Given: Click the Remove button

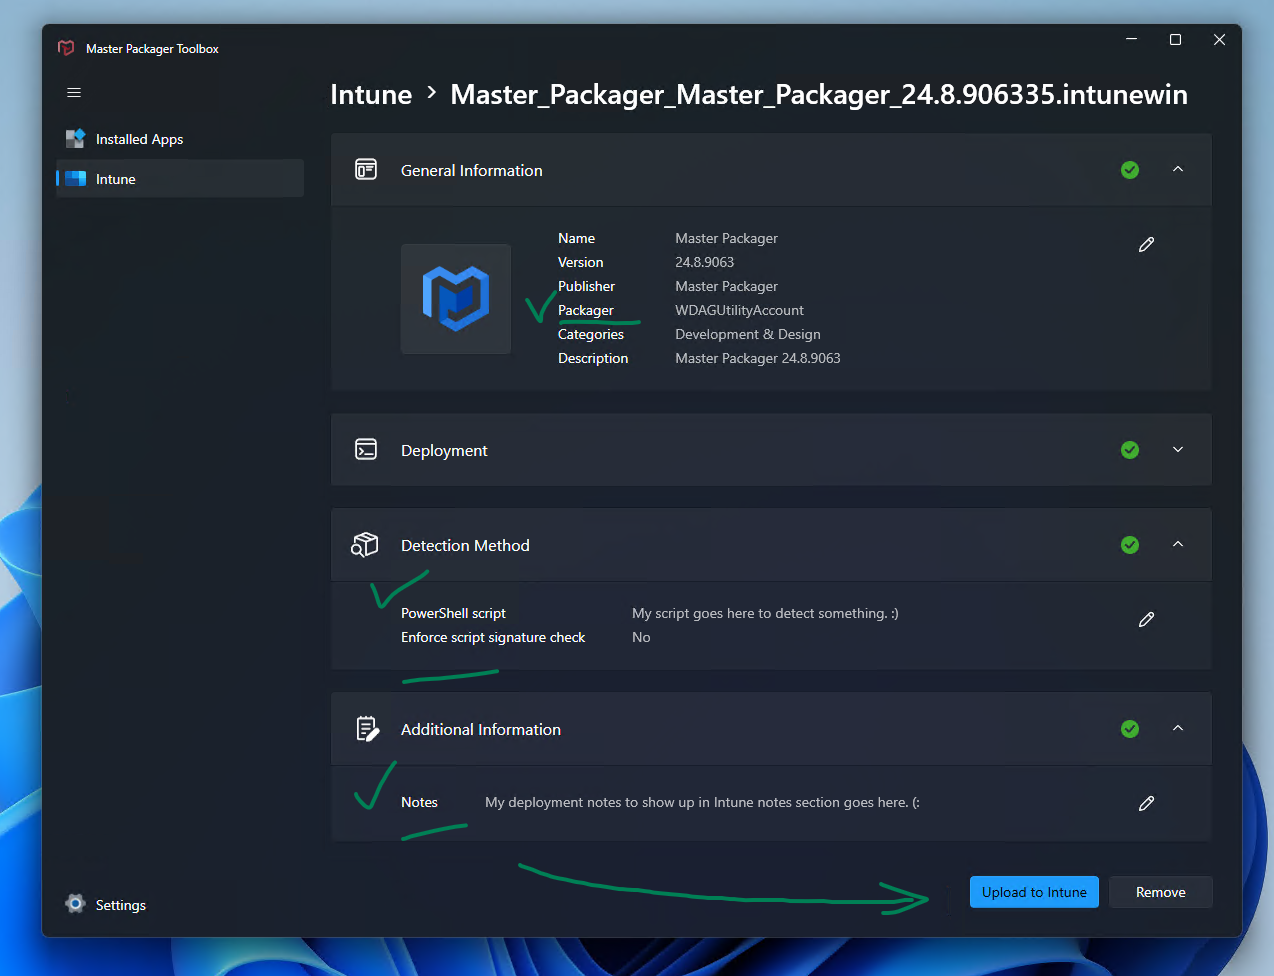Looking at the screenshot, I should click(x=1161, y=892).
